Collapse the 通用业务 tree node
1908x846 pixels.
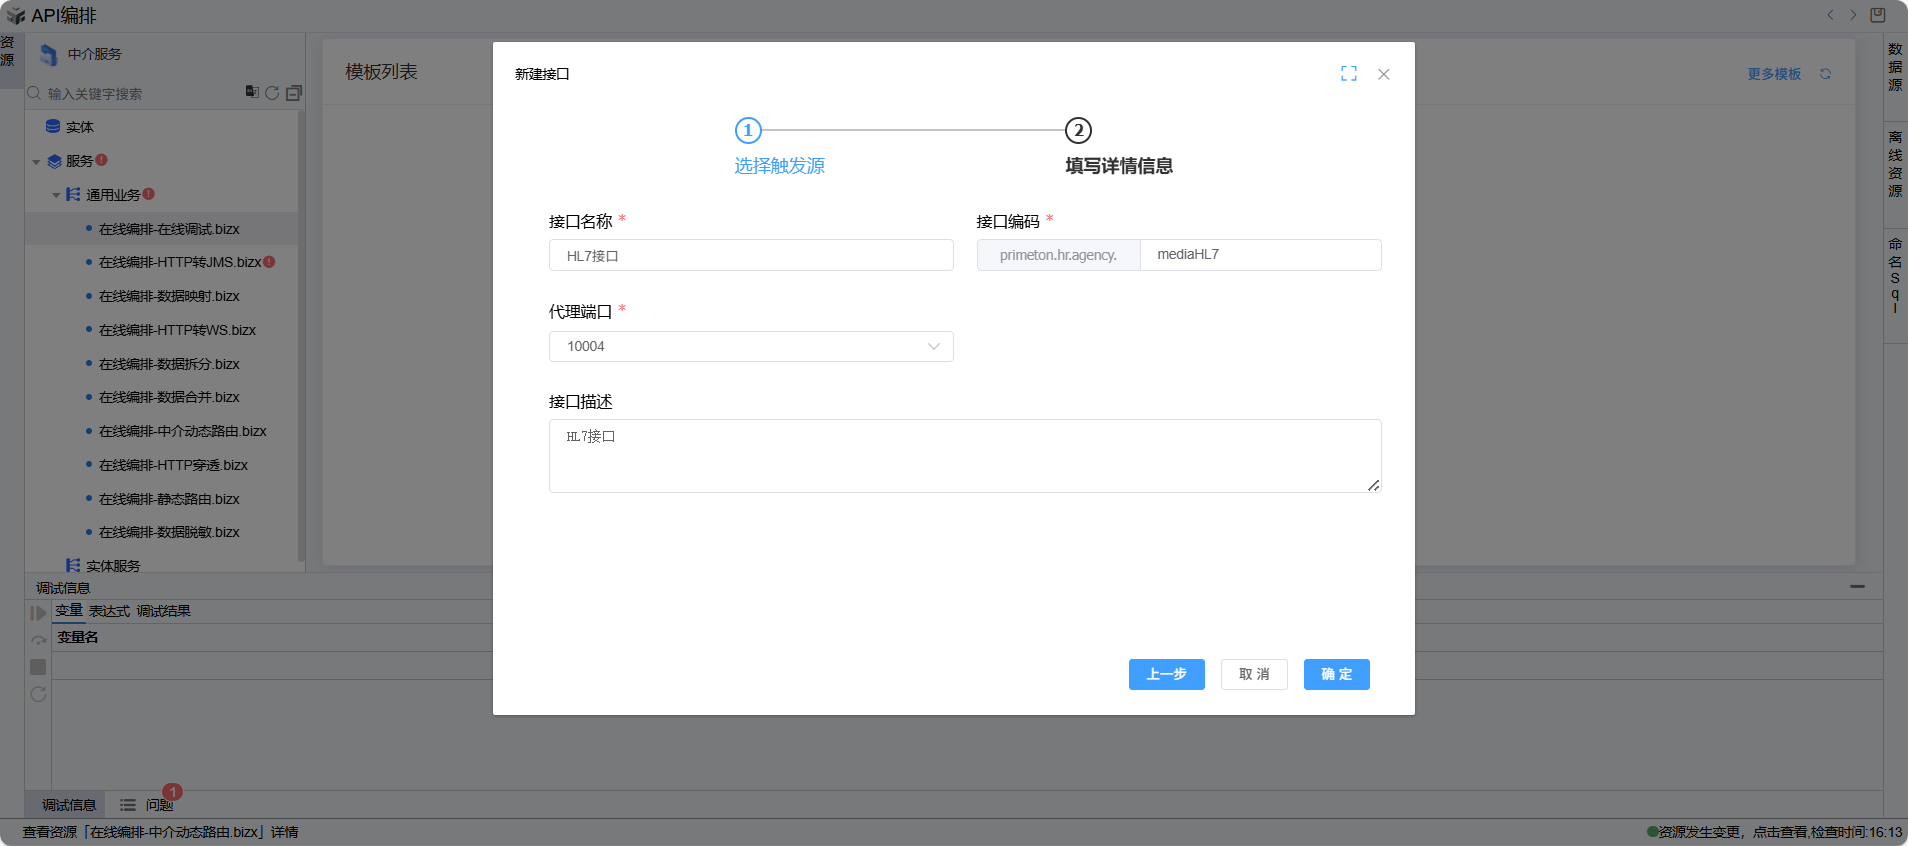point(56,195)
